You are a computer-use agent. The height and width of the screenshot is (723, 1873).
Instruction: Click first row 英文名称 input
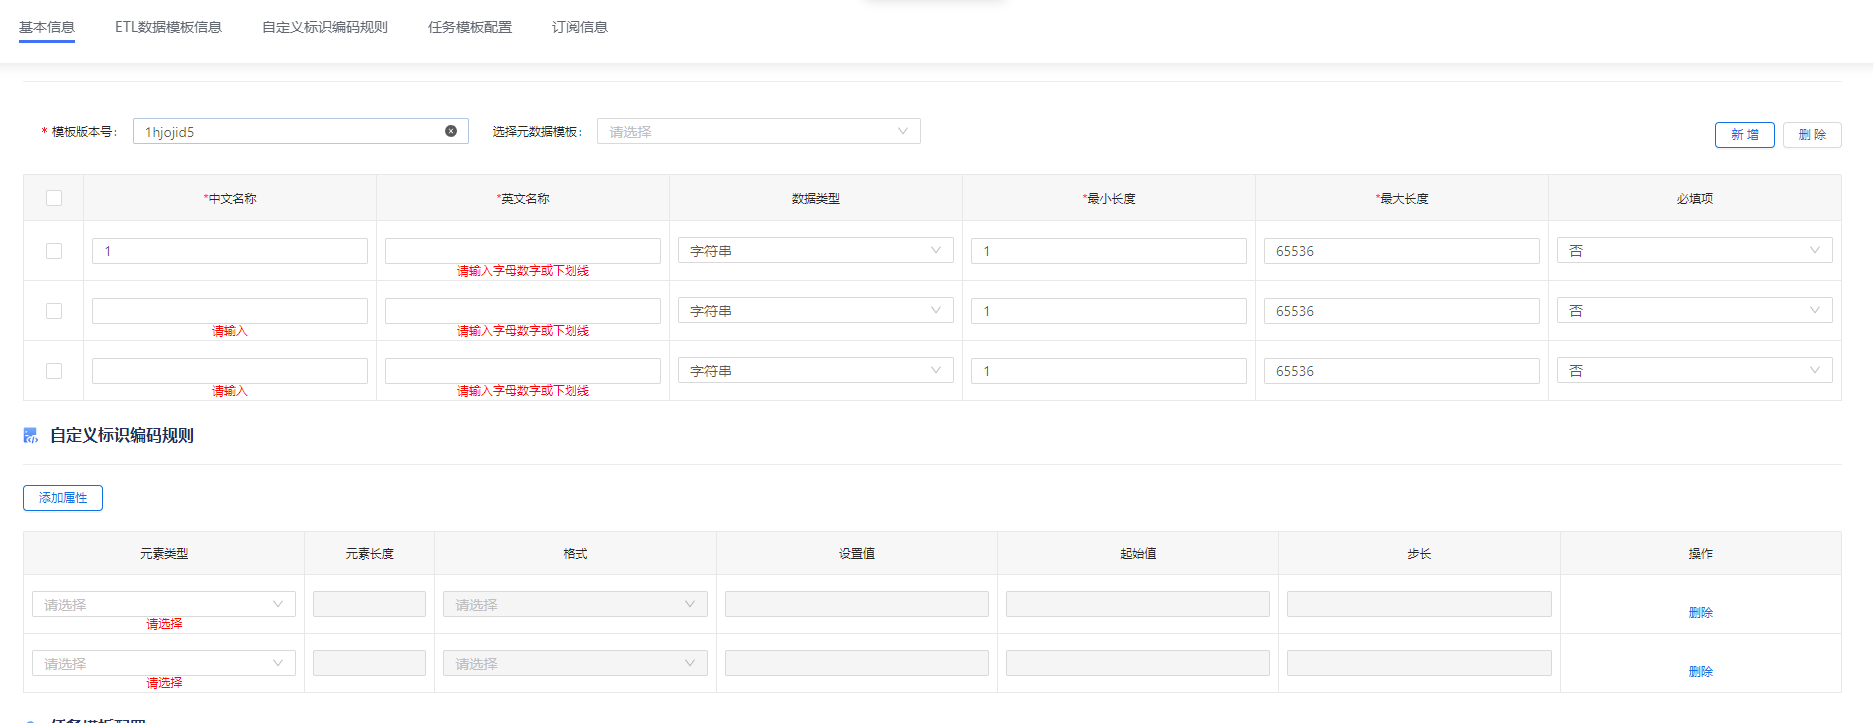click(x=523, y=251)
